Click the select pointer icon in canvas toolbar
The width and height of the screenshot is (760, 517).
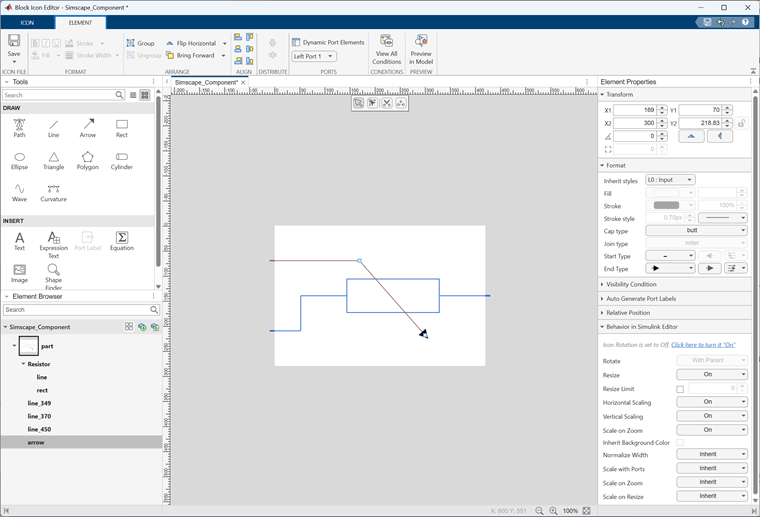358,103
